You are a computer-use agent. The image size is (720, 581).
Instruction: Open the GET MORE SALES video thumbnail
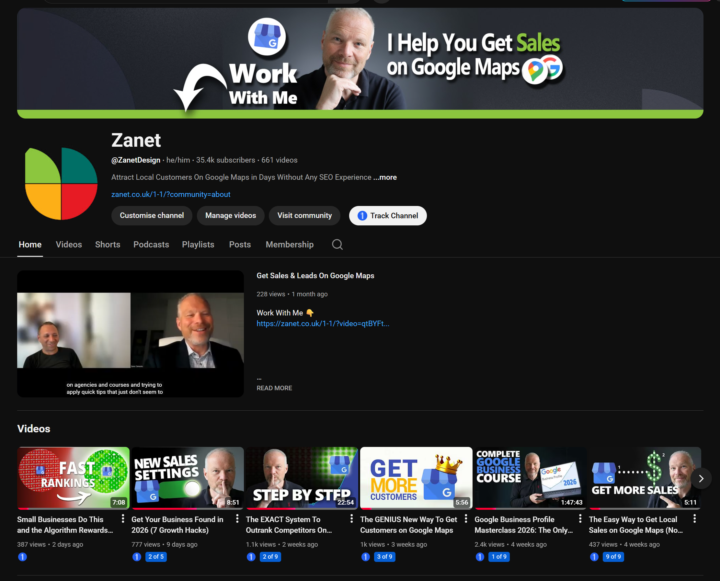(645, 478)
